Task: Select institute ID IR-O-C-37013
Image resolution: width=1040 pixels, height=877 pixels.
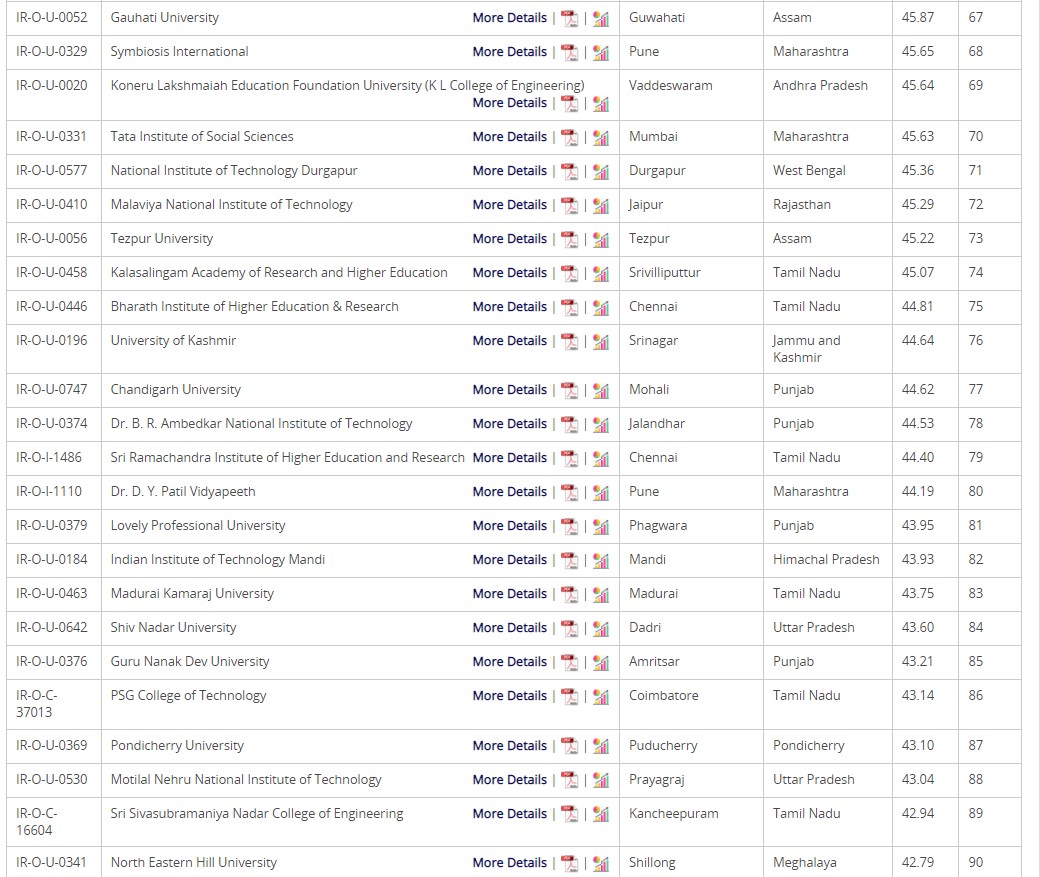Action: (x=36, y=704)
